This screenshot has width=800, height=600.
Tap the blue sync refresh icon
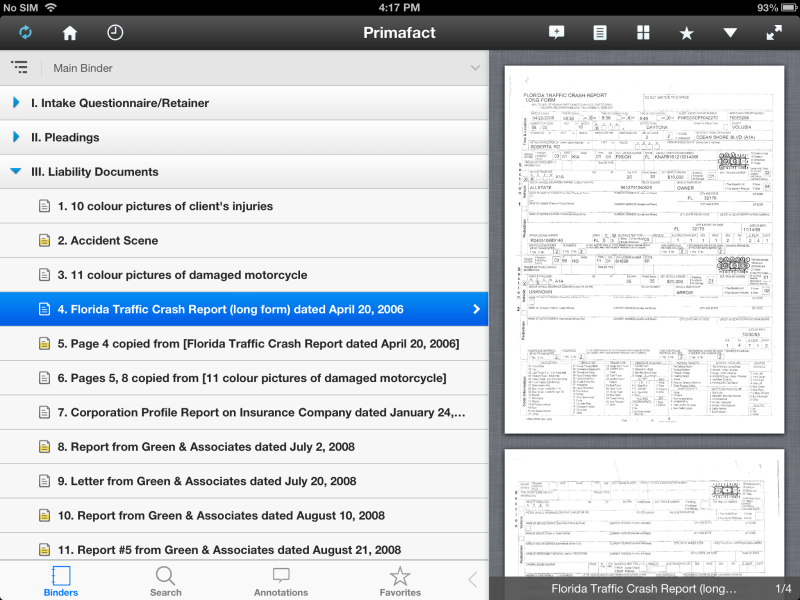26,33
